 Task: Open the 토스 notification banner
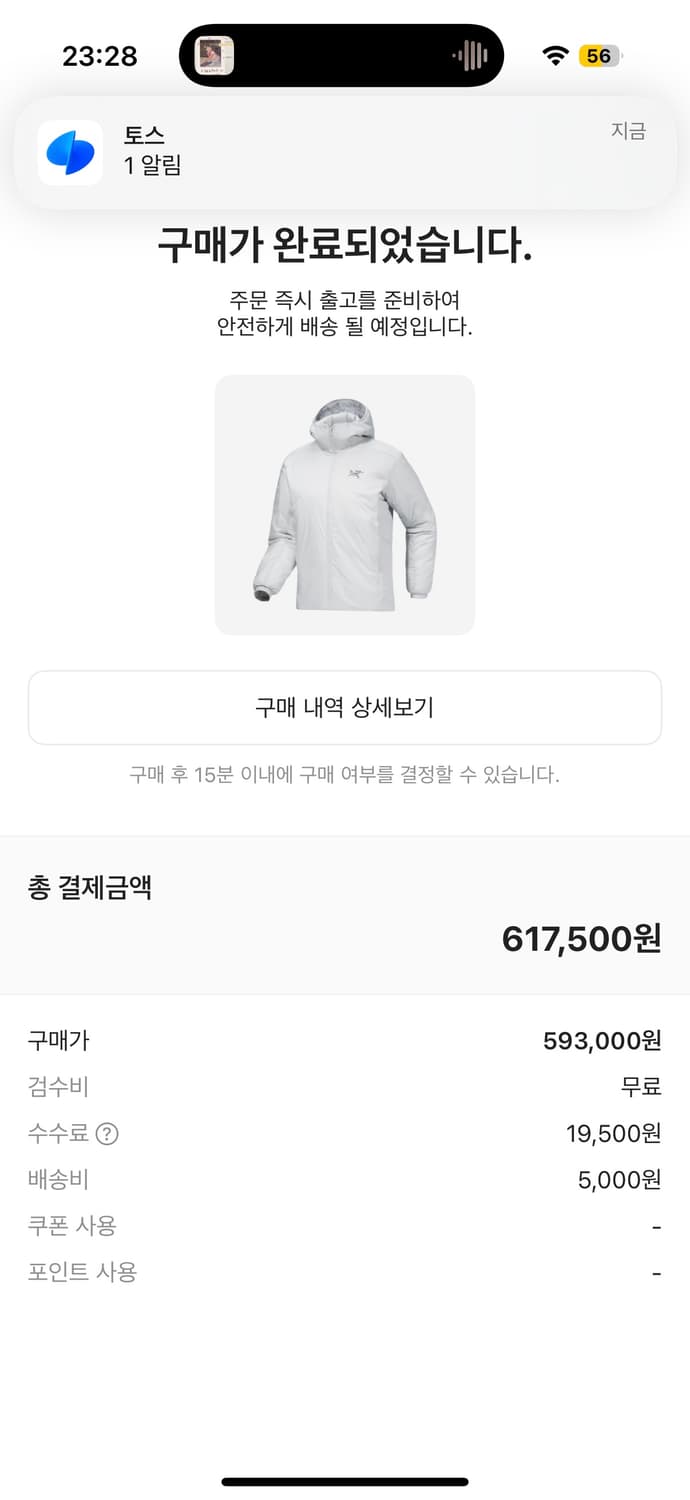[345, 152]
